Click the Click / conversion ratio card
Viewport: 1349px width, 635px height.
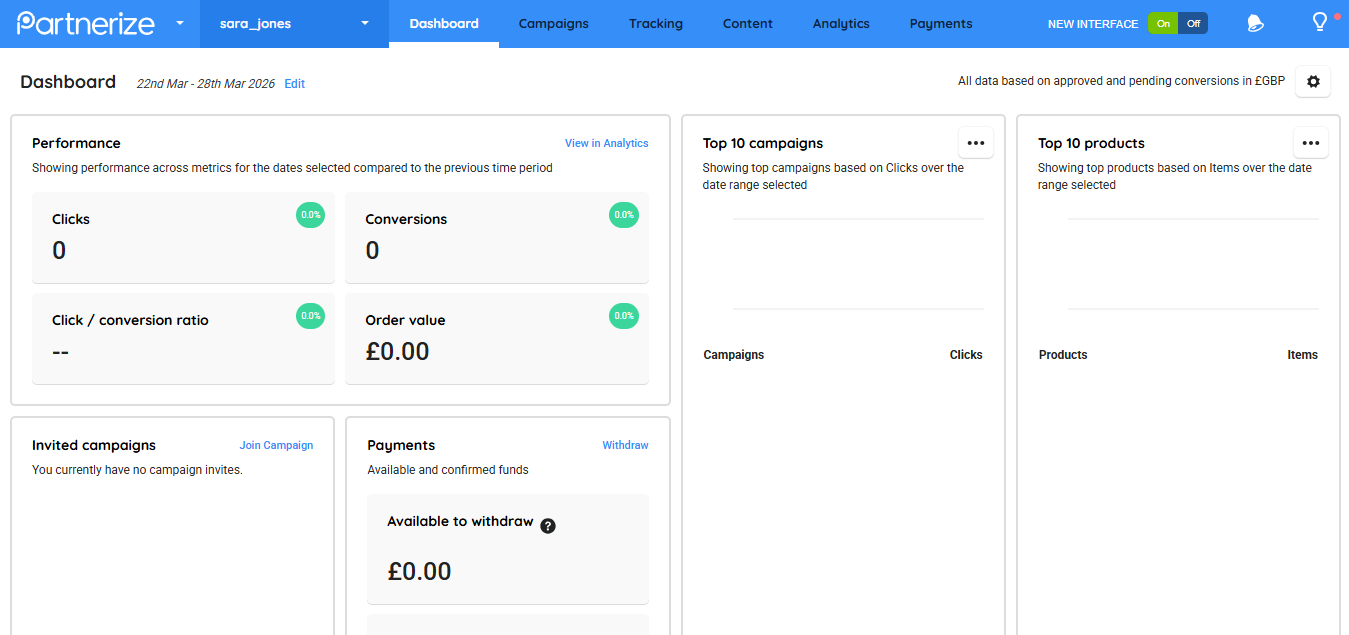click(183, 338)
